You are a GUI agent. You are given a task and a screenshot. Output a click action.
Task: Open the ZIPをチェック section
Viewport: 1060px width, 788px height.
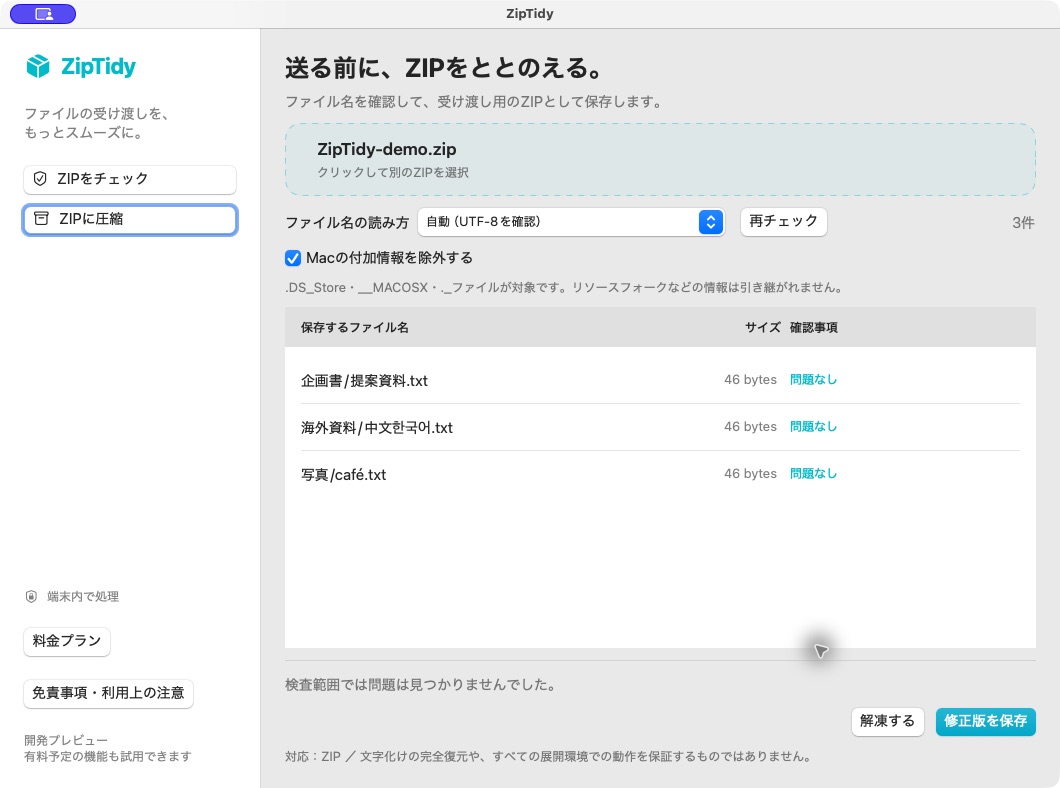coord(130,179)
